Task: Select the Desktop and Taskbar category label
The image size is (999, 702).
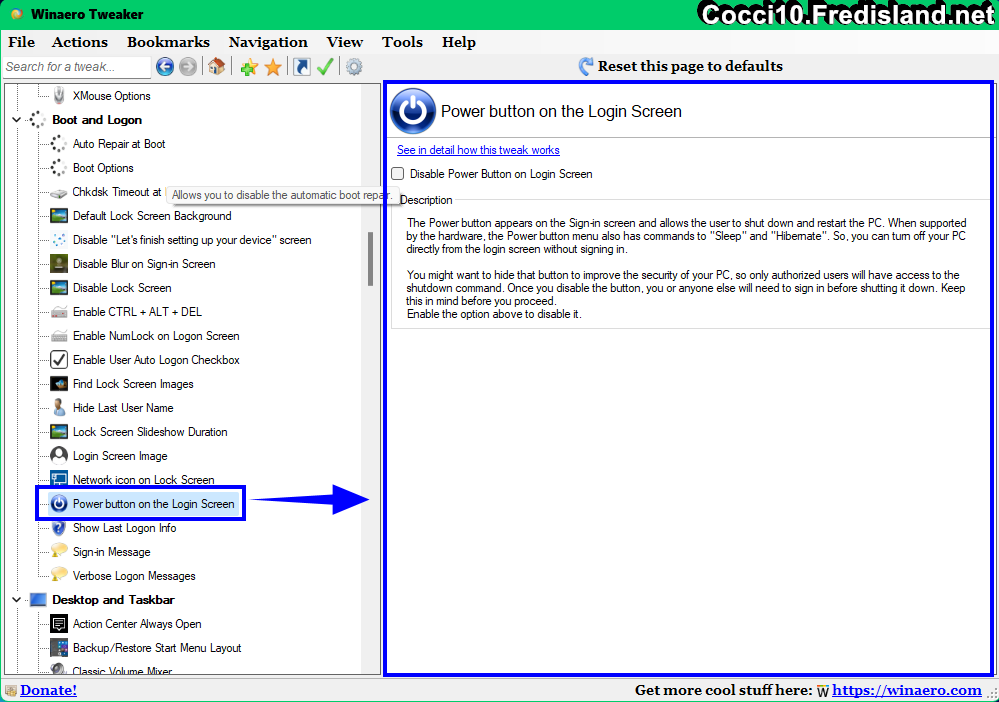Action: pyautogui.click(x=113, y=599)
